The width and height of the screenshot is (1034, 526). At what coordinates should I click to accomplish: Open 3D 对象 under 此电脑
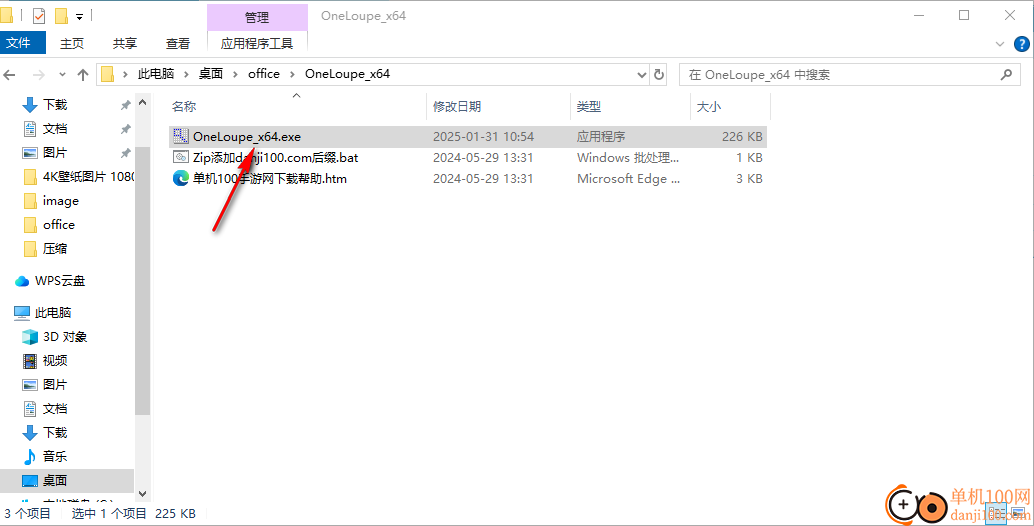click(x=65, y=337)
